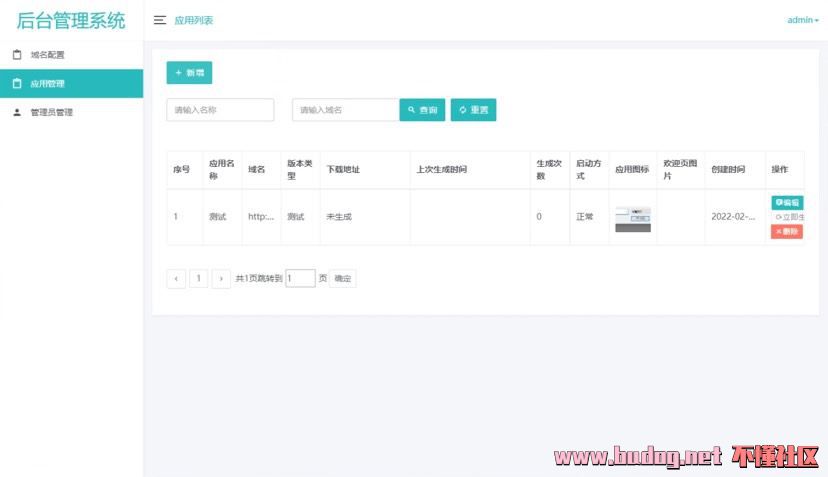Screen dimensions: 828x477
Task: Click the 编辑 edit button in row
Action: [x=787, y=203]
